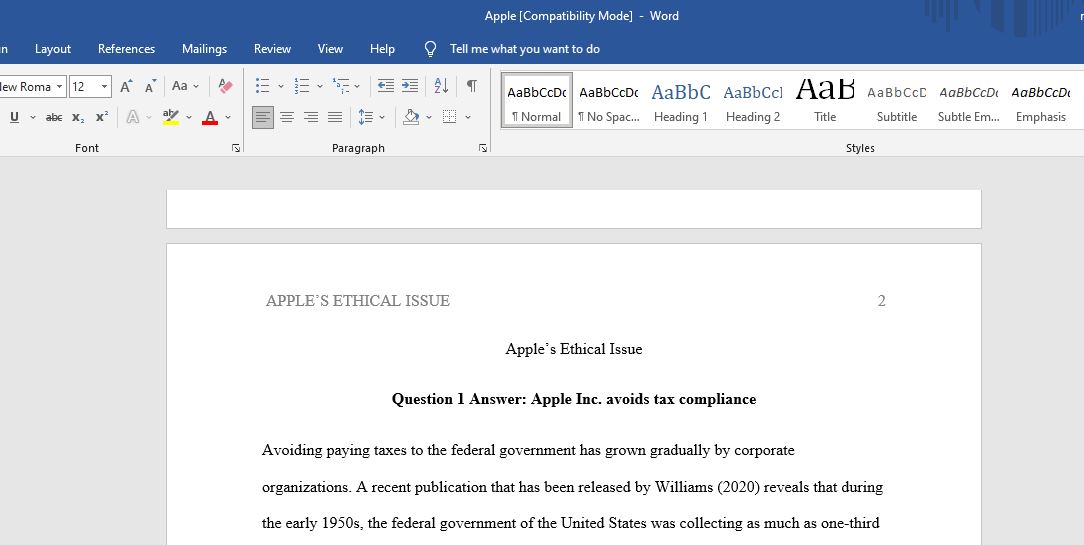The height and width of the screenshot is (545, 1084).
Task: Open line and paragraph spacing
Action: (x=366, y=118)
